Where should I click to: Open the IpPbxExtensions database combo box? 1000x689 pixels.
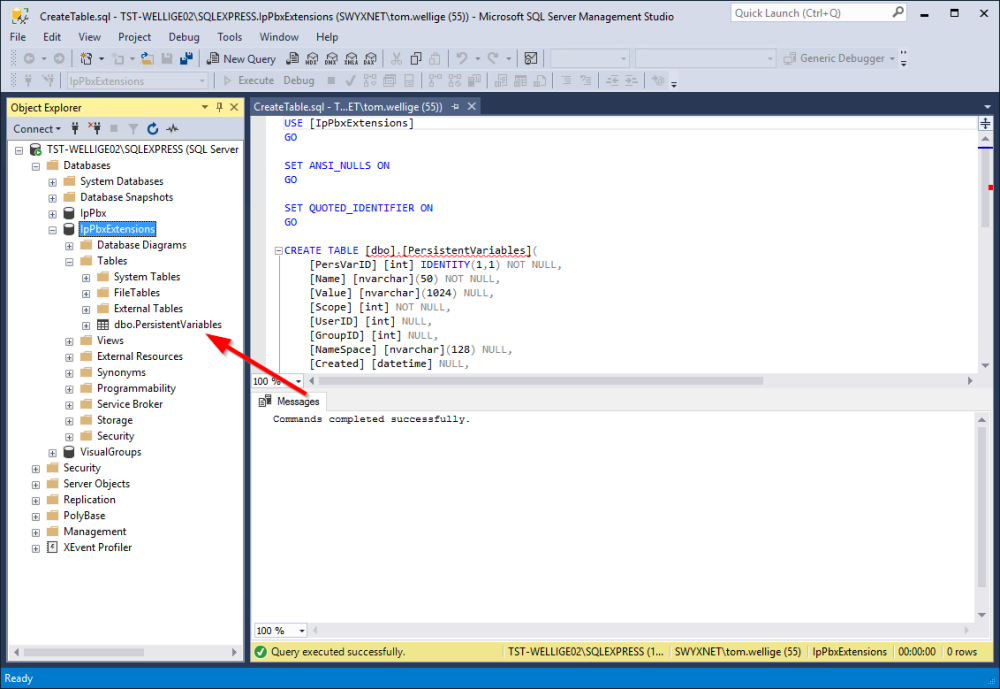tap(138, 81)
